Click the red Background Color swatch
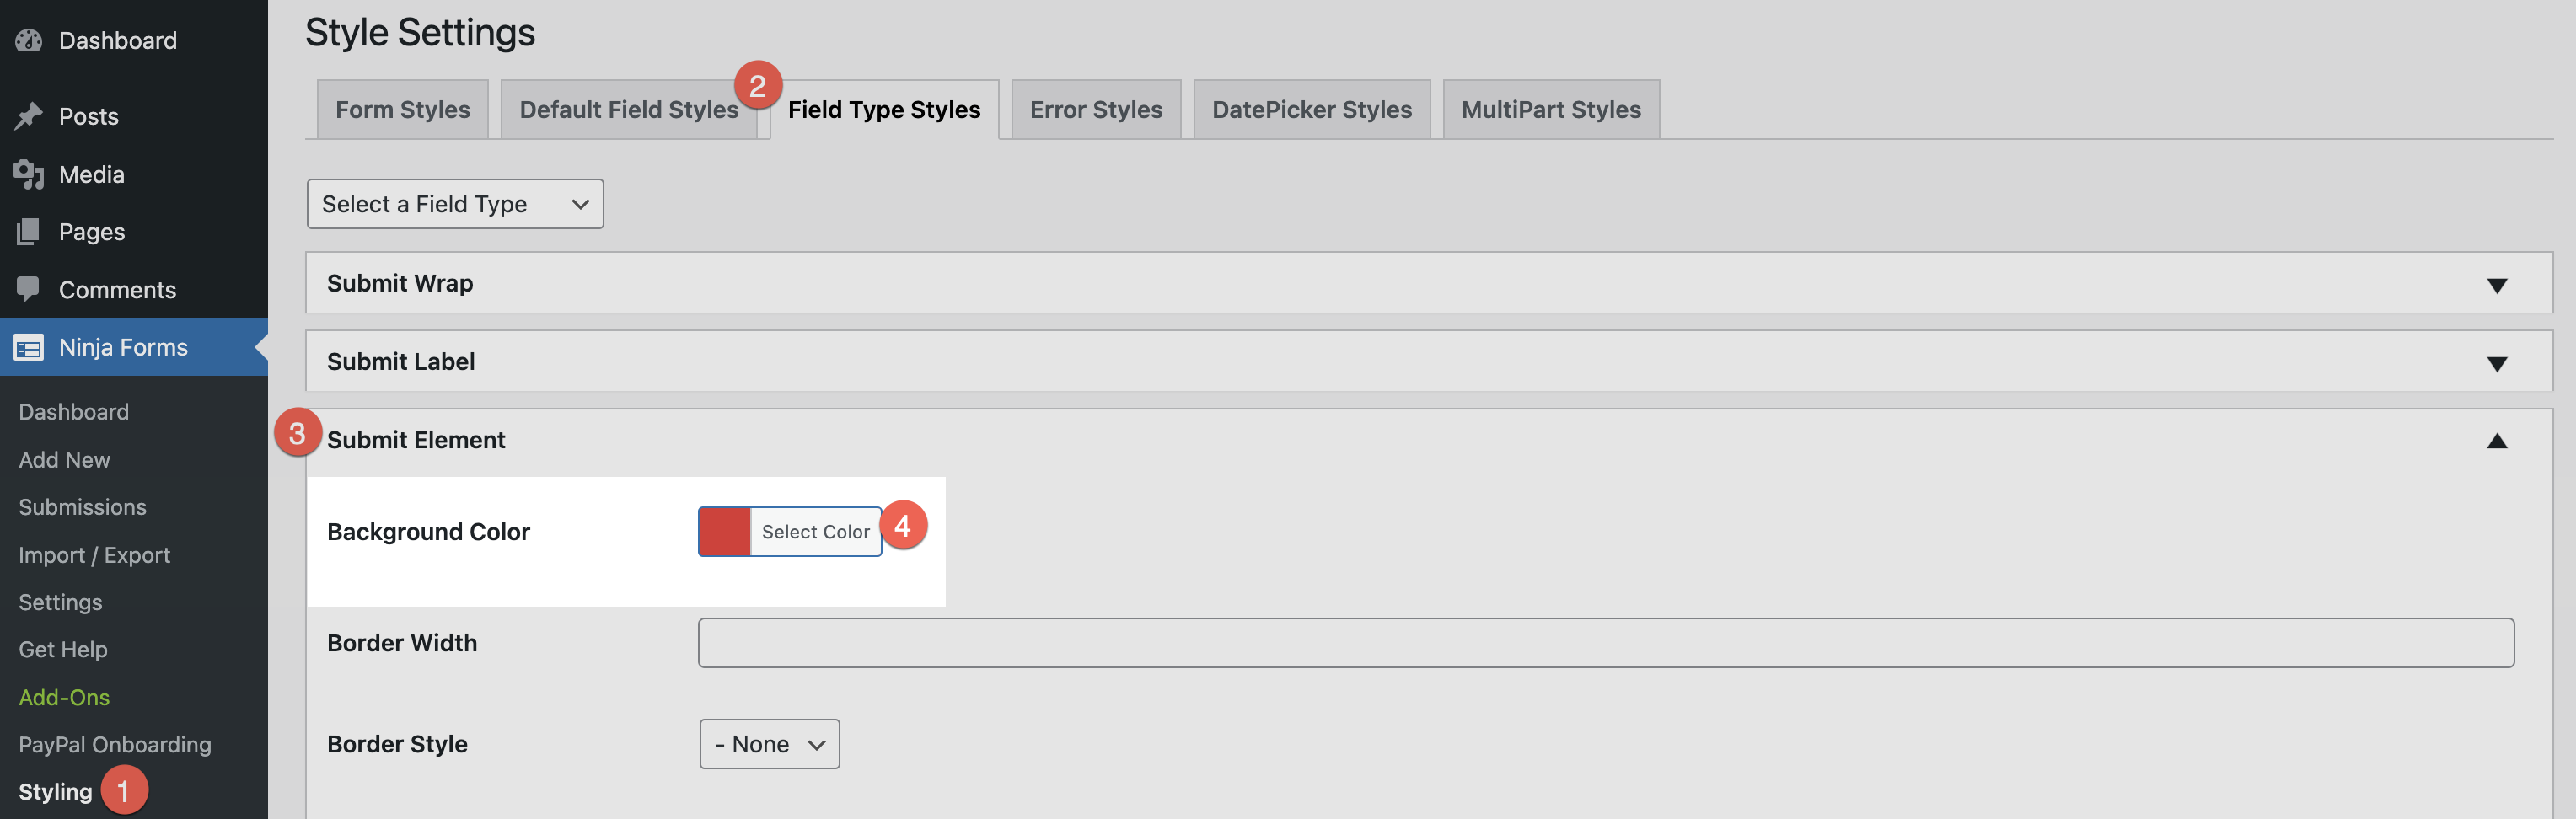 (724, 532)
